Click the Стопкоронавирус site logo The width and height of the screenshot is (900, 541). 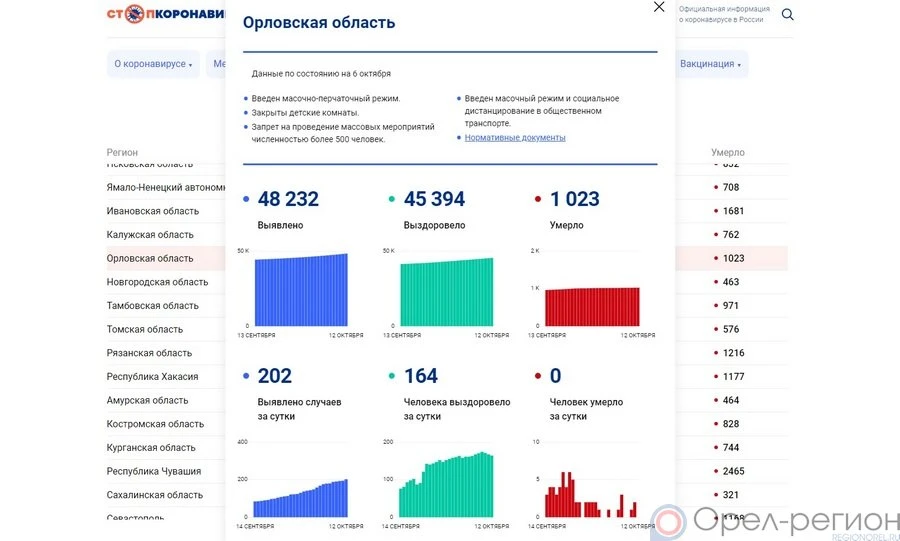coord(165,15)
